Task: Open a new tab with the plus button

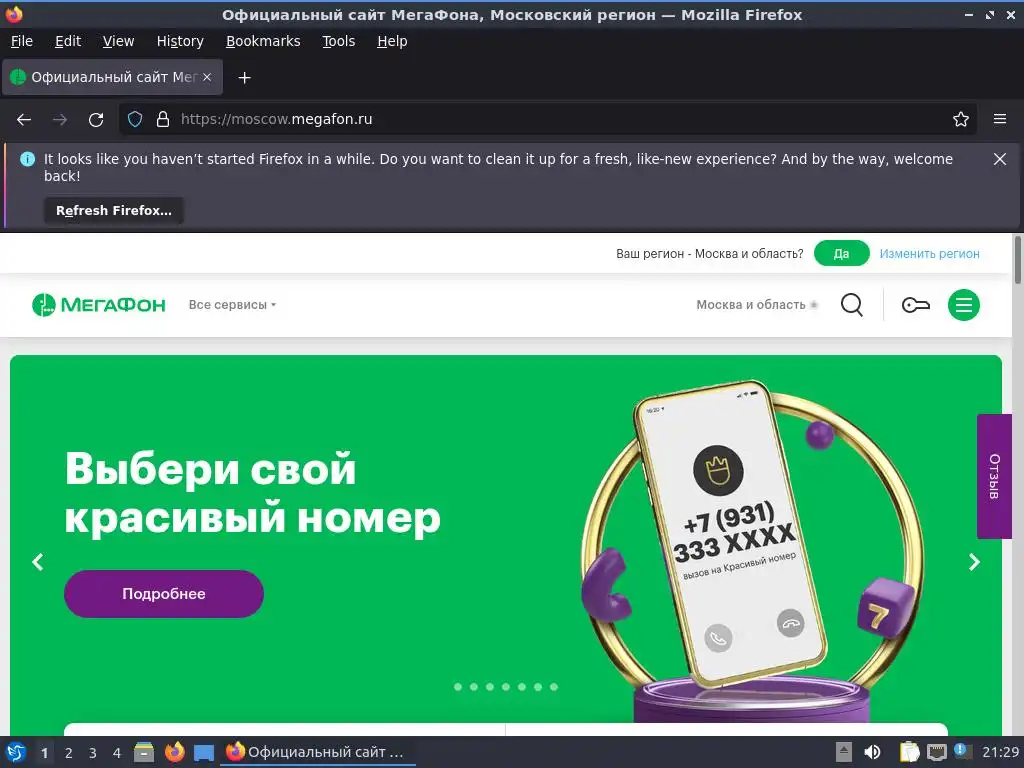Action: pyautogui.click(x=244, y=78)
